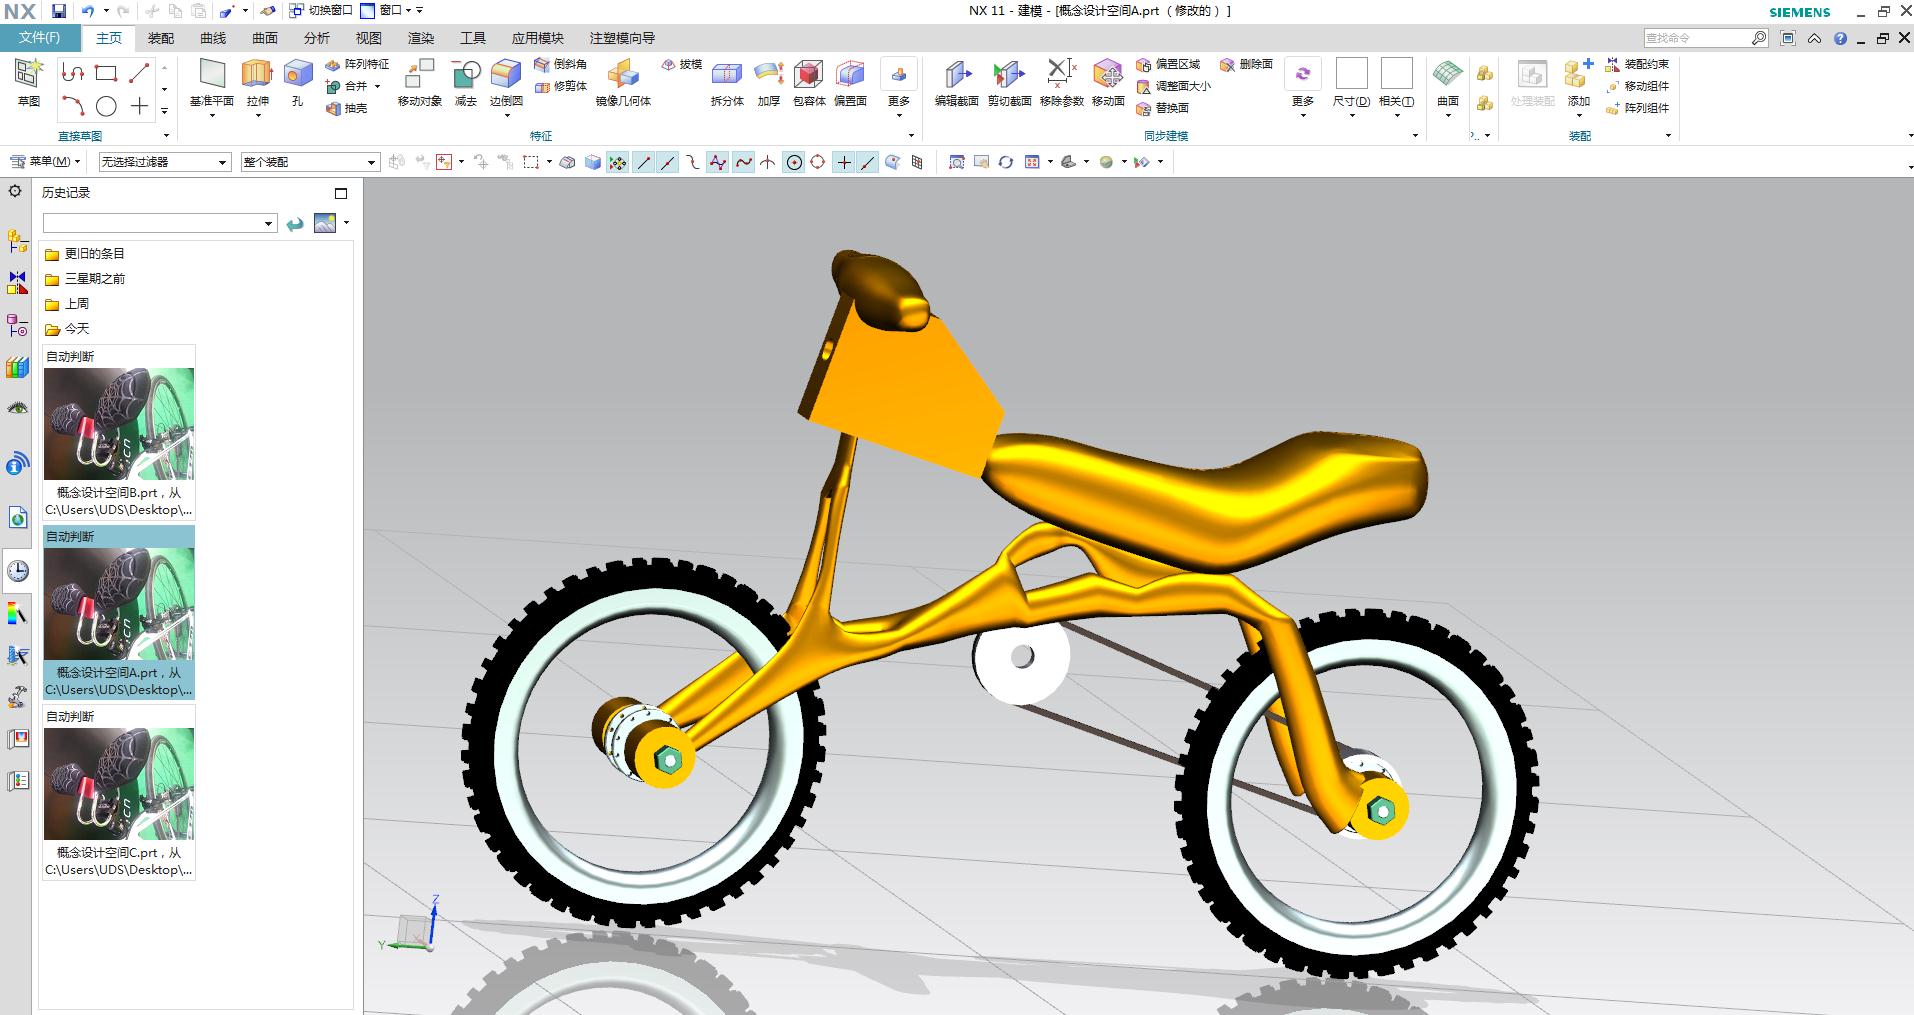Click the 阵列特征 pattern feature icon
1914x1015 pixels.
[x=333, y=64]
